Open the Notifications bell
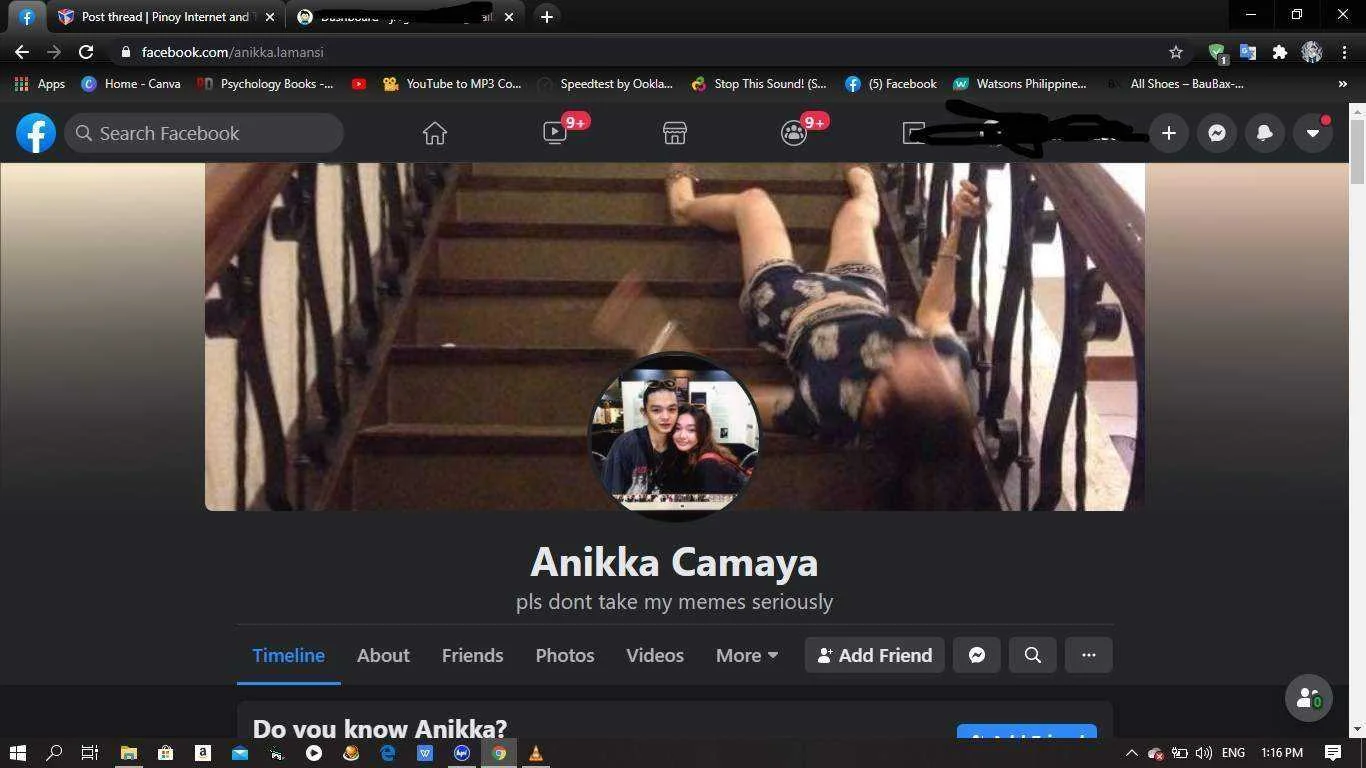Screen dimensions: 1366x768 (1265, 133)
